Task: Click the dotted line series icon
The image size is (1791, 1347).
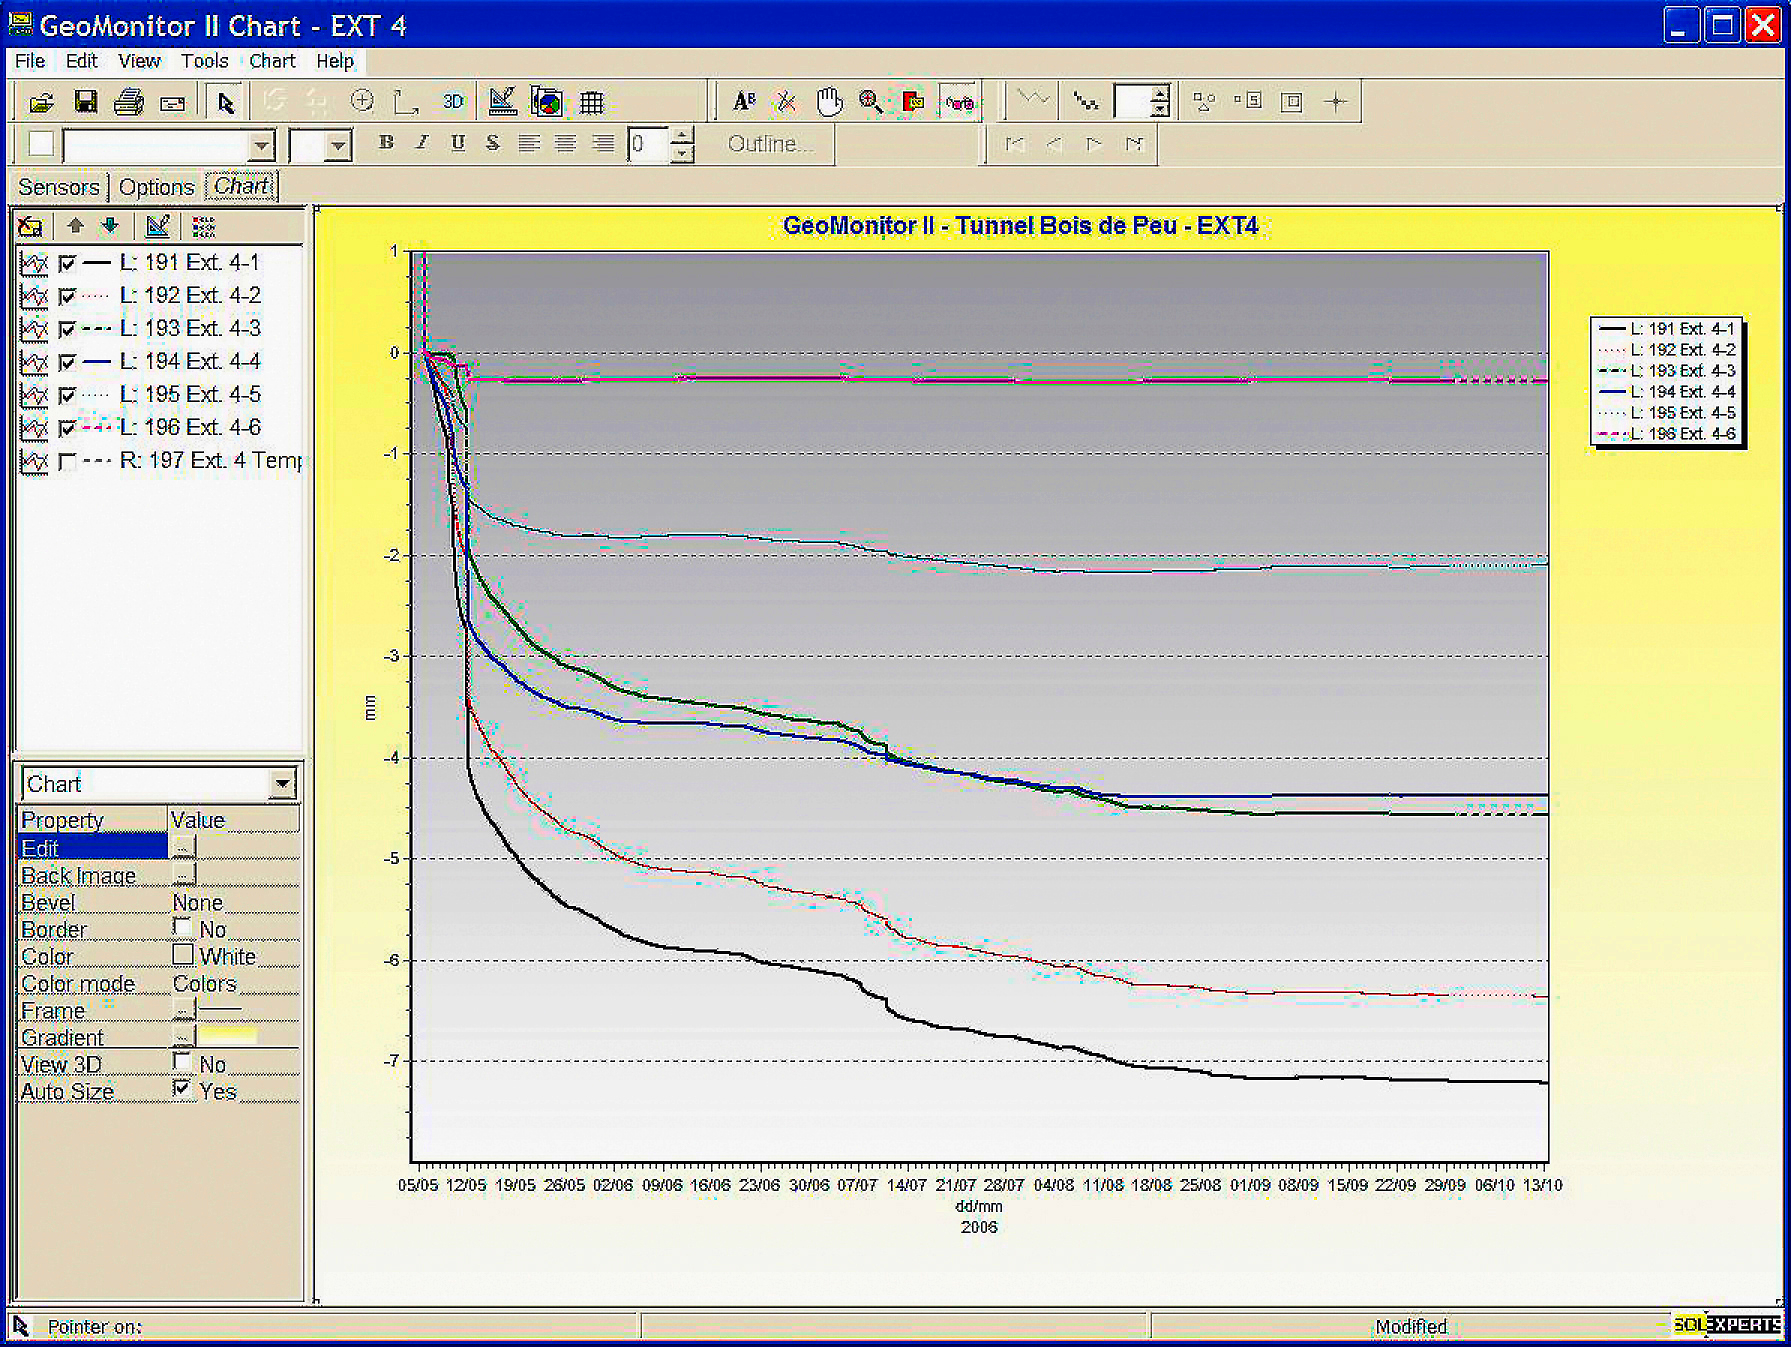Action: tap(1086, 101)
